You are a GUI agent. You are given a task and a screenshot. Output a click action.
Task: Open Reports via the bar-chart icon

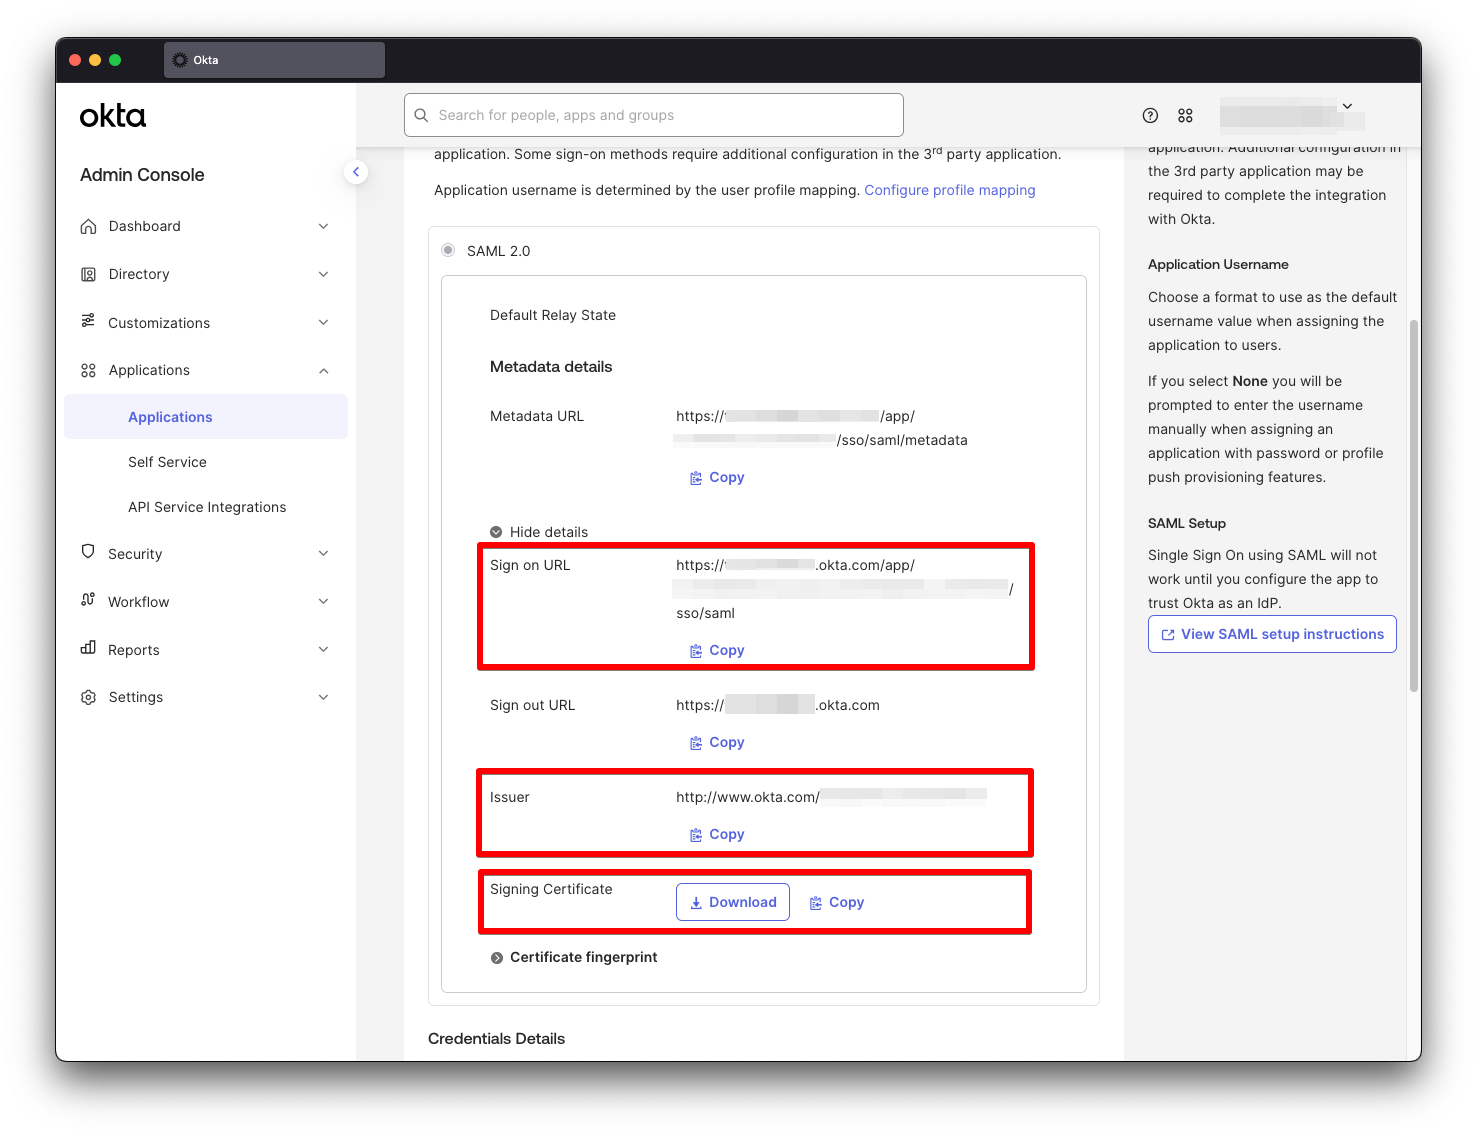[89, 649]
